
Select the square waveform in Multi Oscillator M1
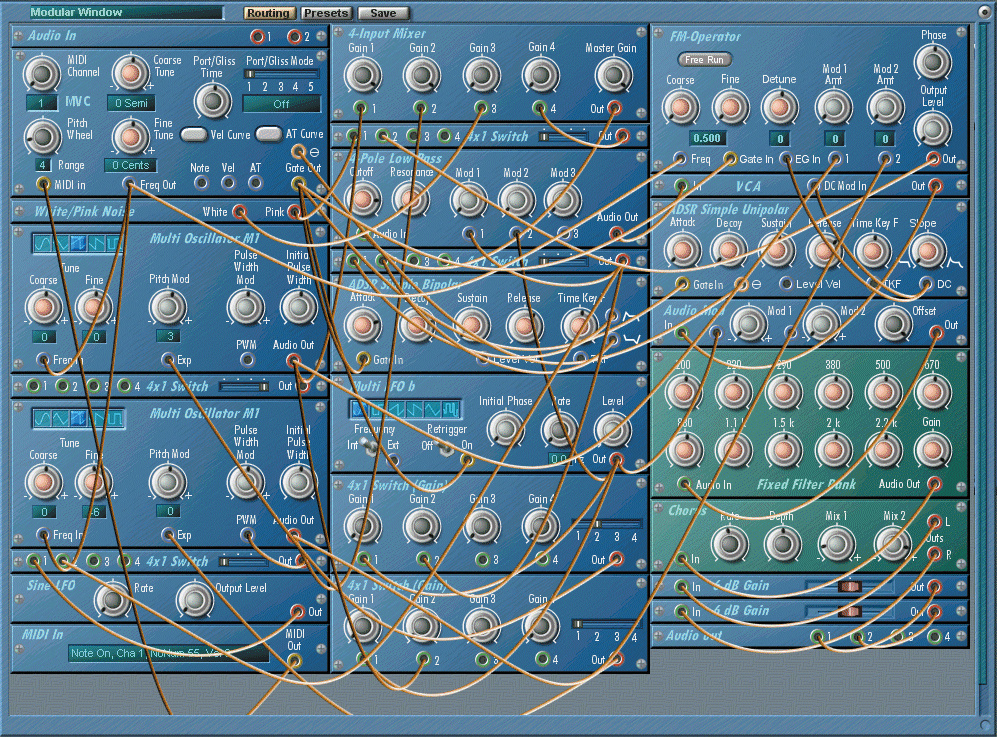pyautogui.click(x=116, y=242)
